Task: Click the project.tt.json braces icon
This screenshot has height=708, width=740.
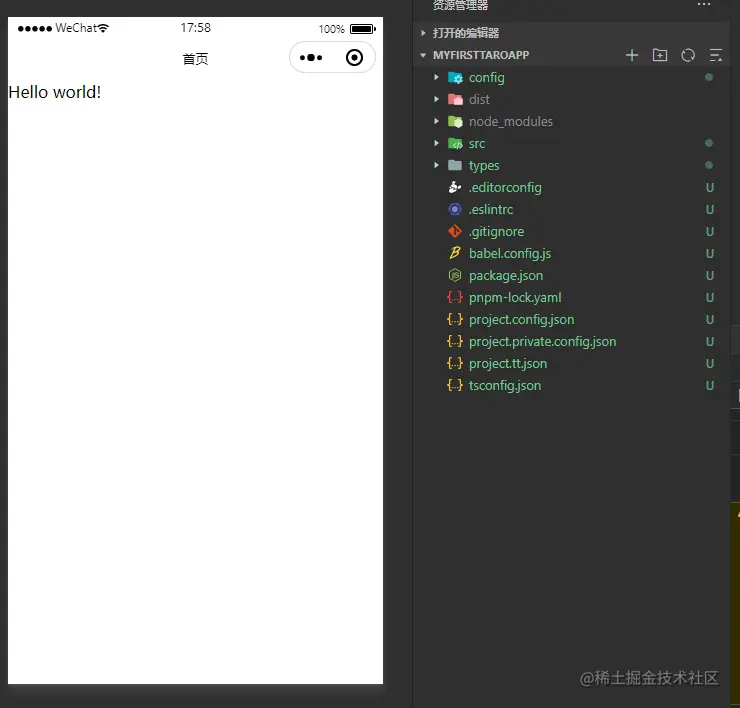Action: point(455,363)
